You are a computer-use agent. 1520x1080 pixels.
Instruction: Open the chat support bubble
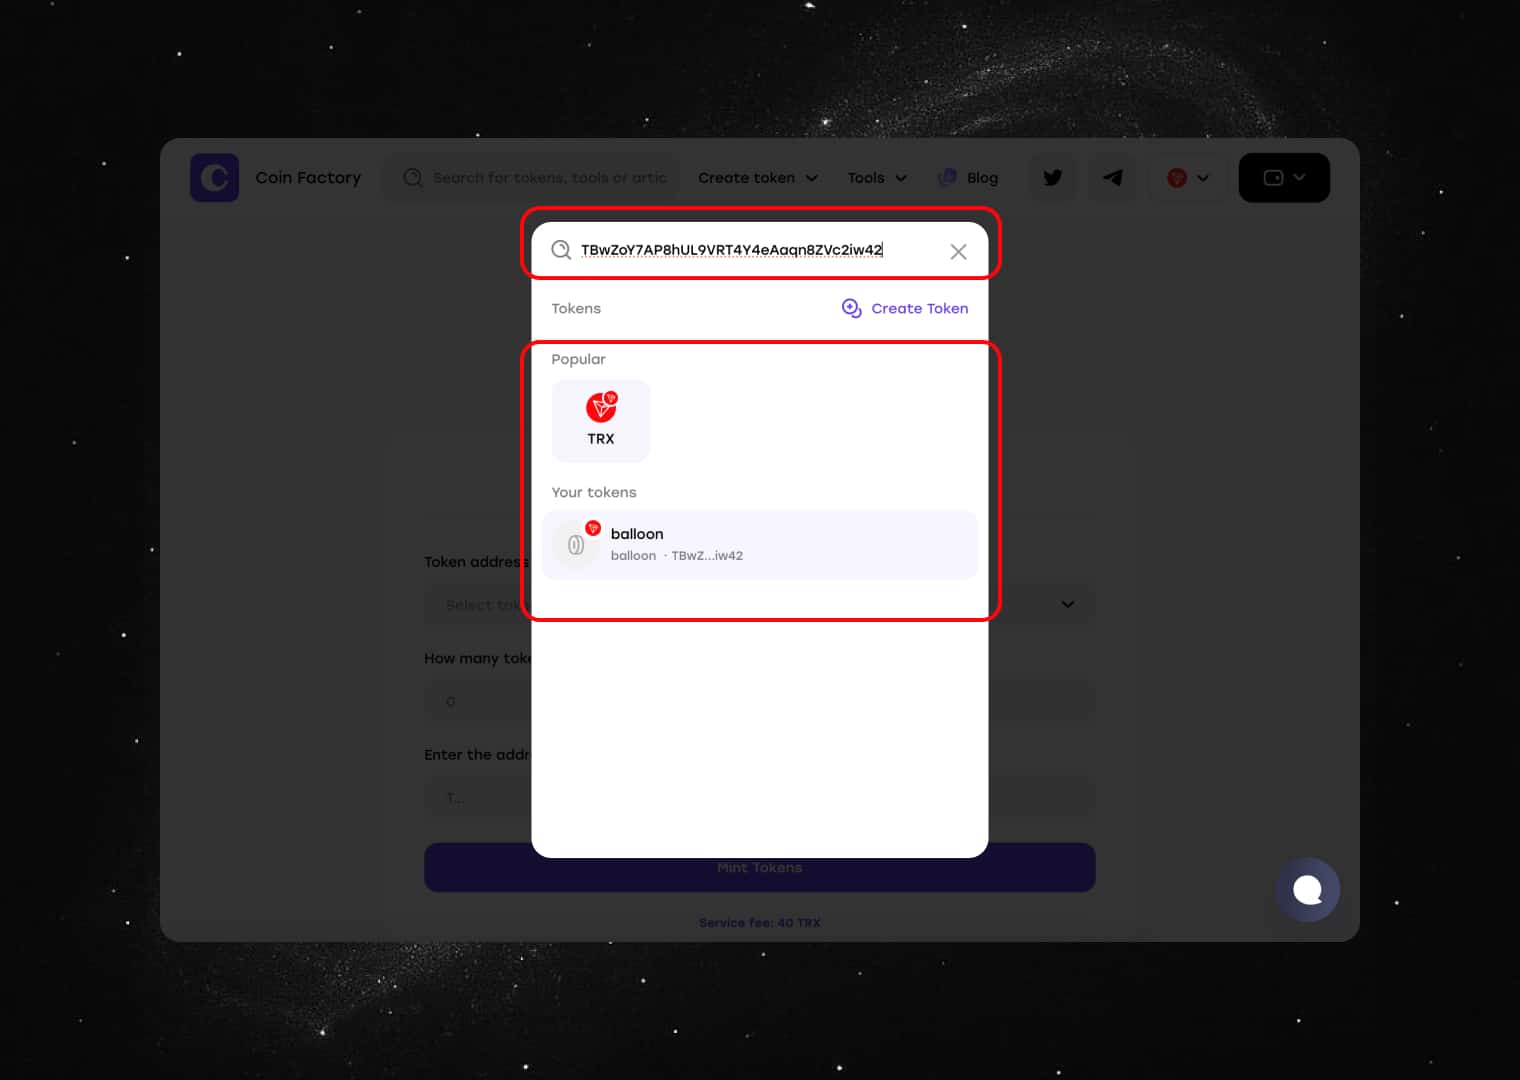click(x=1308, y=890)
